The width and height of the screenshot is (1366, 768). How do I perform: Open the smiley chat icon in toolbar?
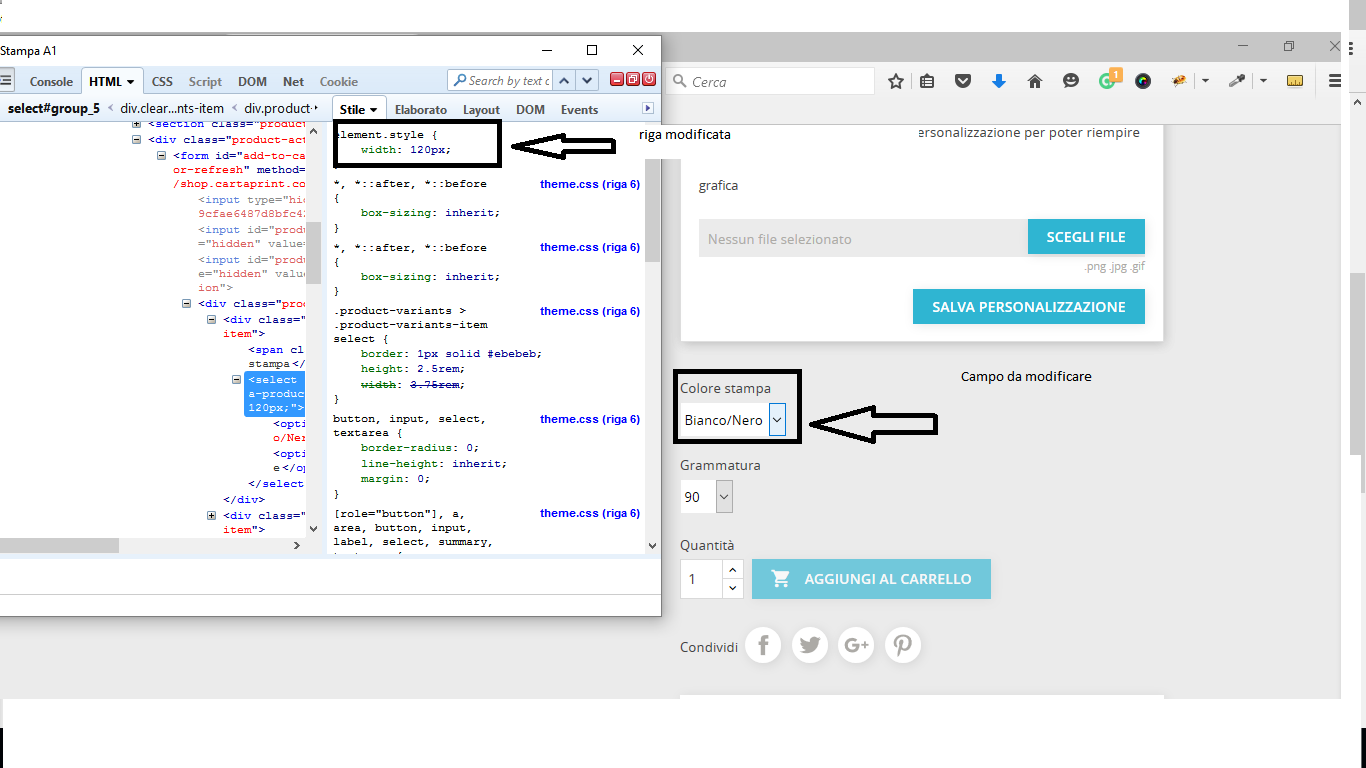(1071, 81)
